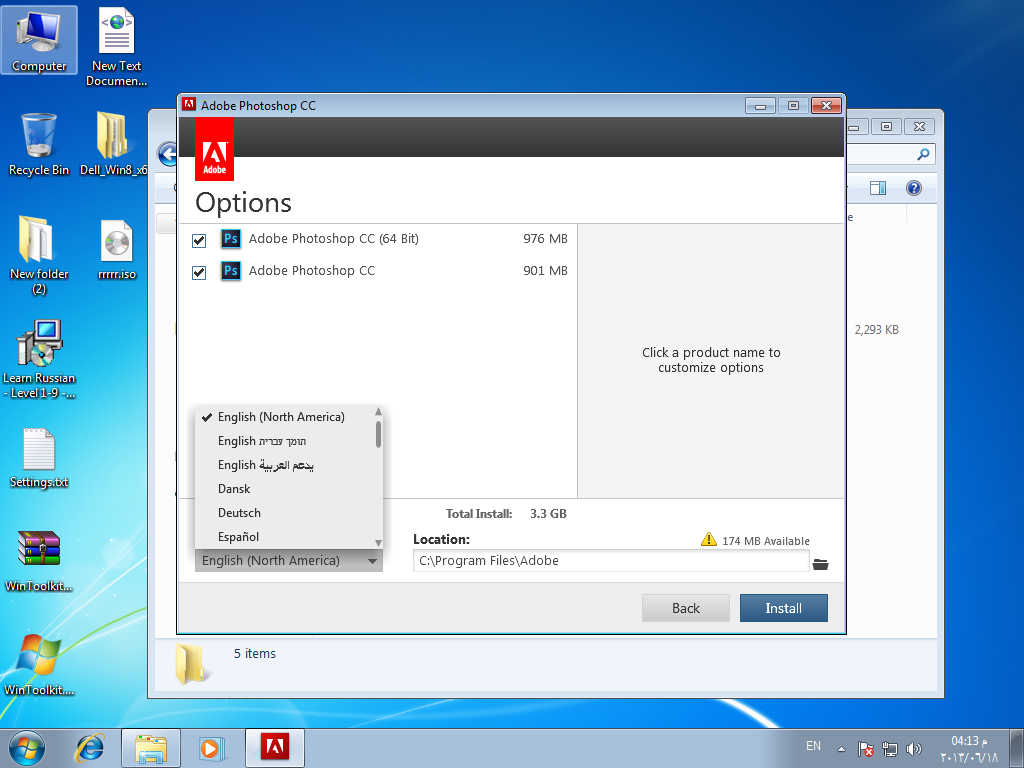Select the Recycle Bin desktop icon

pos(39,144)
